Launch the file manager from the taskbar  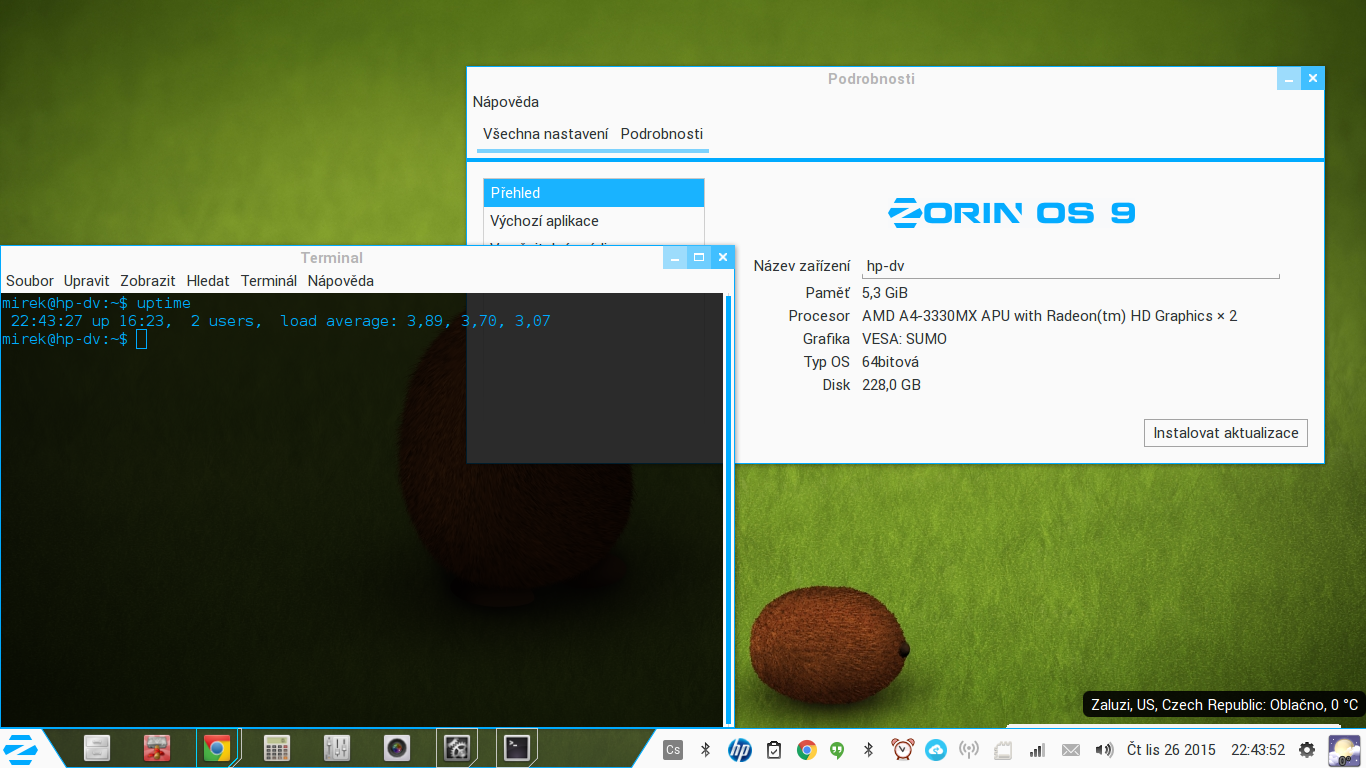(97, 748)
